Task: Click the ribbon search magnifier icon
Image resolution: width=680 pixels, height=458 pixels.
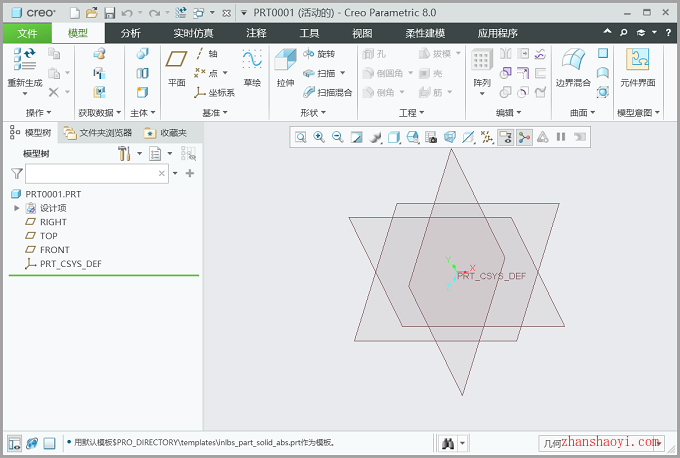Action: pos(624,33)
